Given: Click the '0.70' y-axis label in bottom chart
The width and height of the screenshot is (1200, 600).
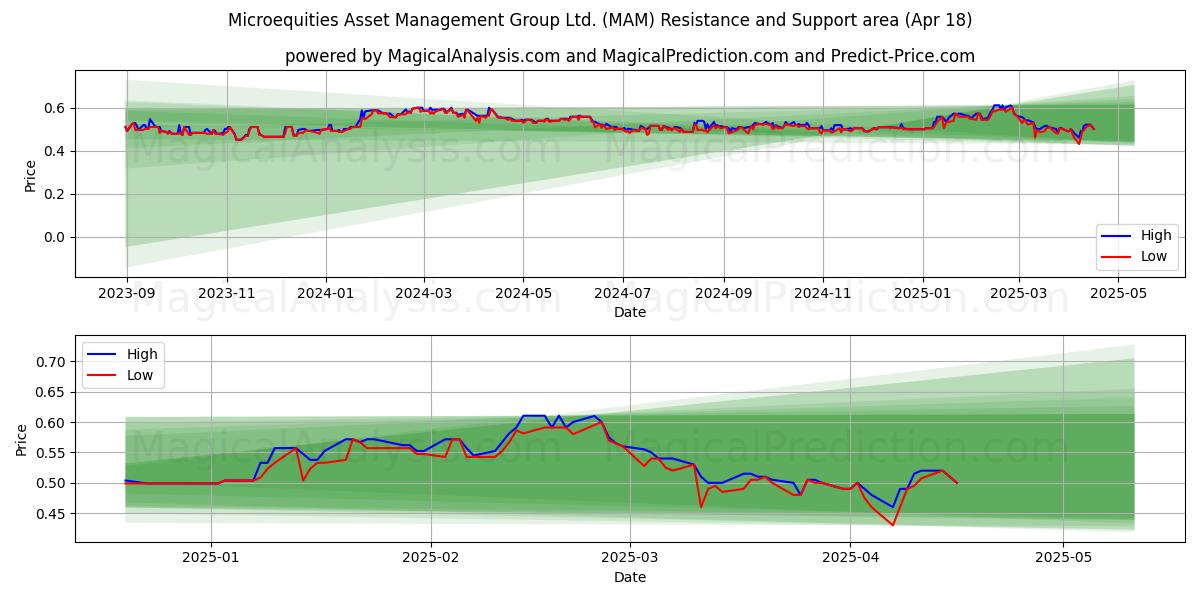Looking at the screenshot, I should (51, 362).
